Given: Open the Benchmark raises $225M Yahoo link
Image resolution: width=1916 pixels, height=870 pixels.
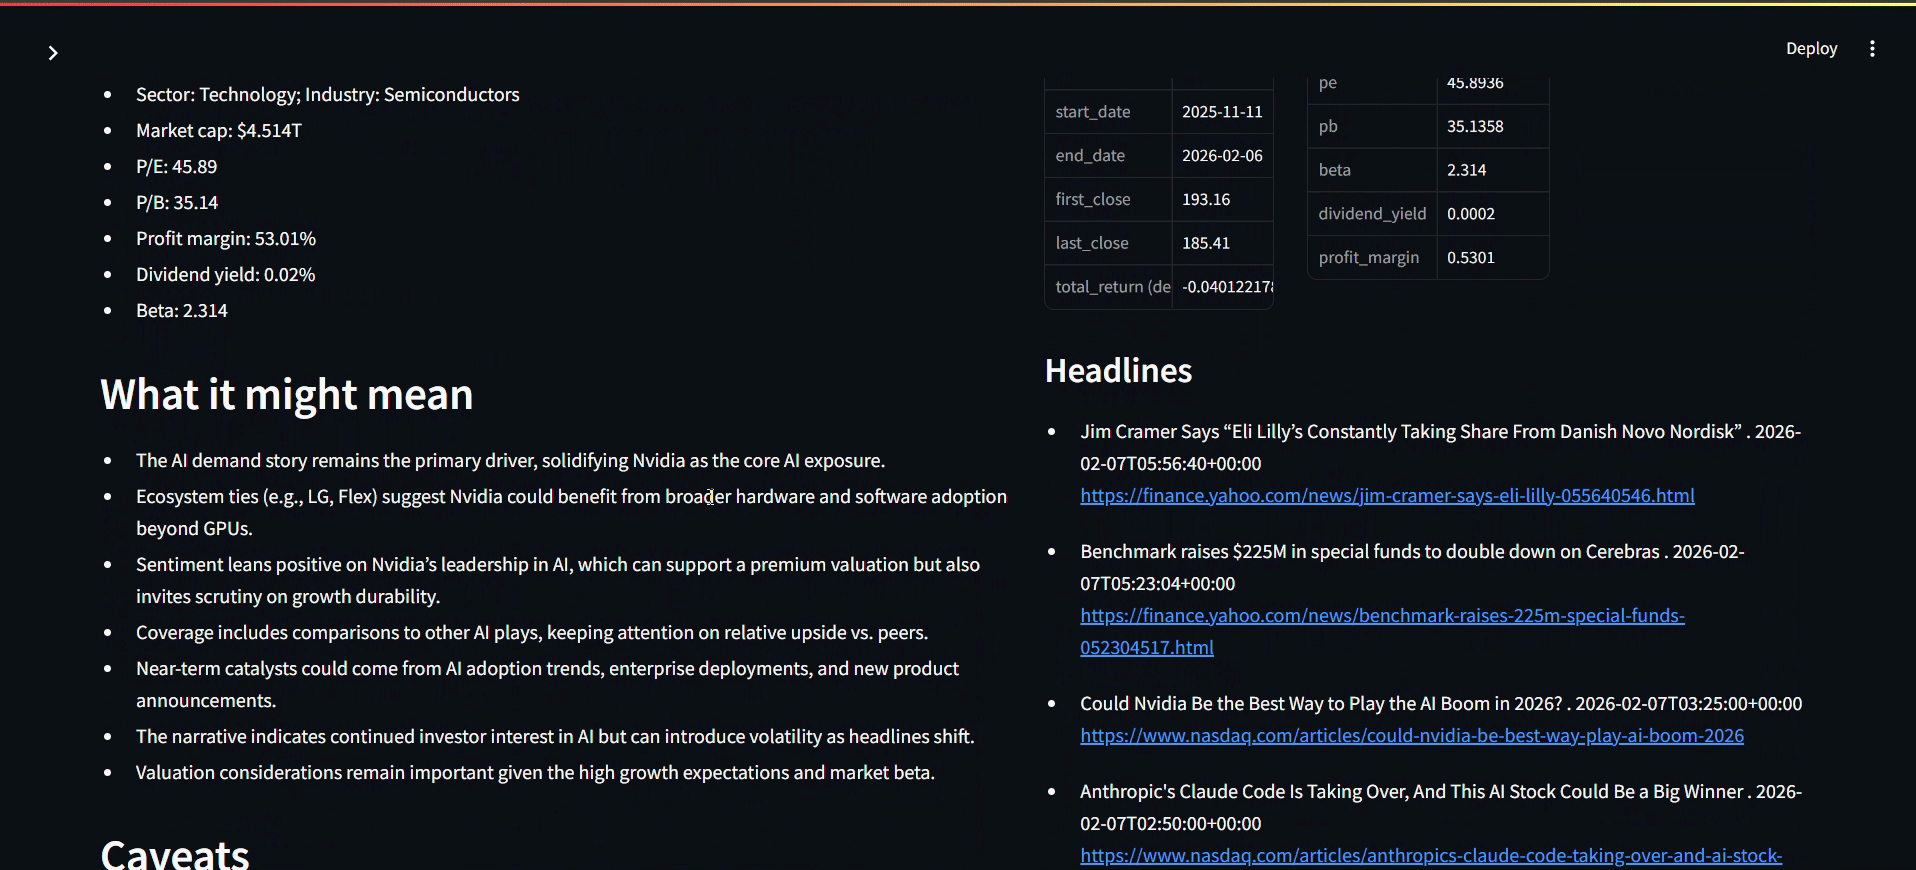Looking at the screenshot, I should (x=1381, y=616).
